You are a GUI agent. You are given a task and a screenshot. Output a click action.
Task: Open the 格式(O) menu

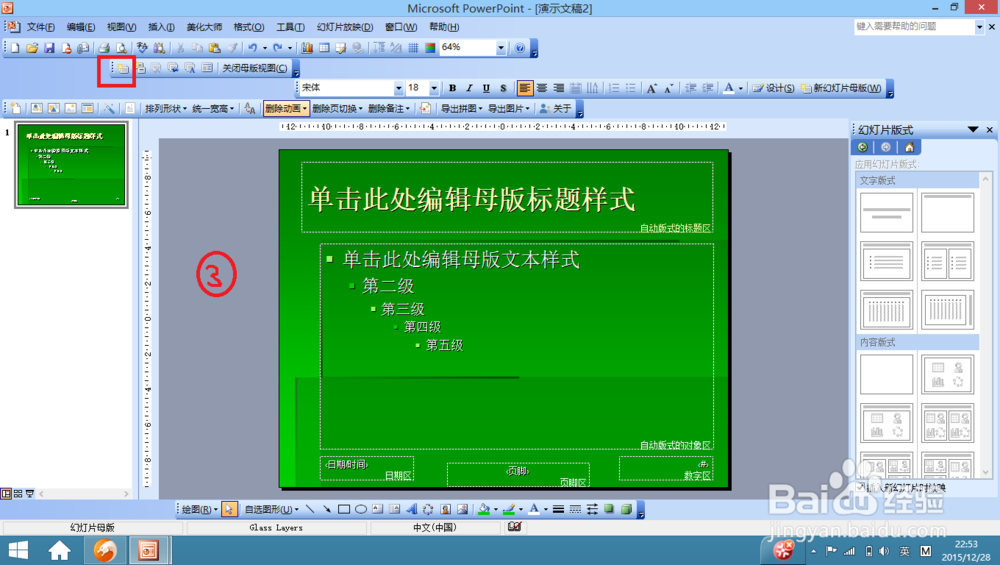pyautogui.click(x=249, y=27)
